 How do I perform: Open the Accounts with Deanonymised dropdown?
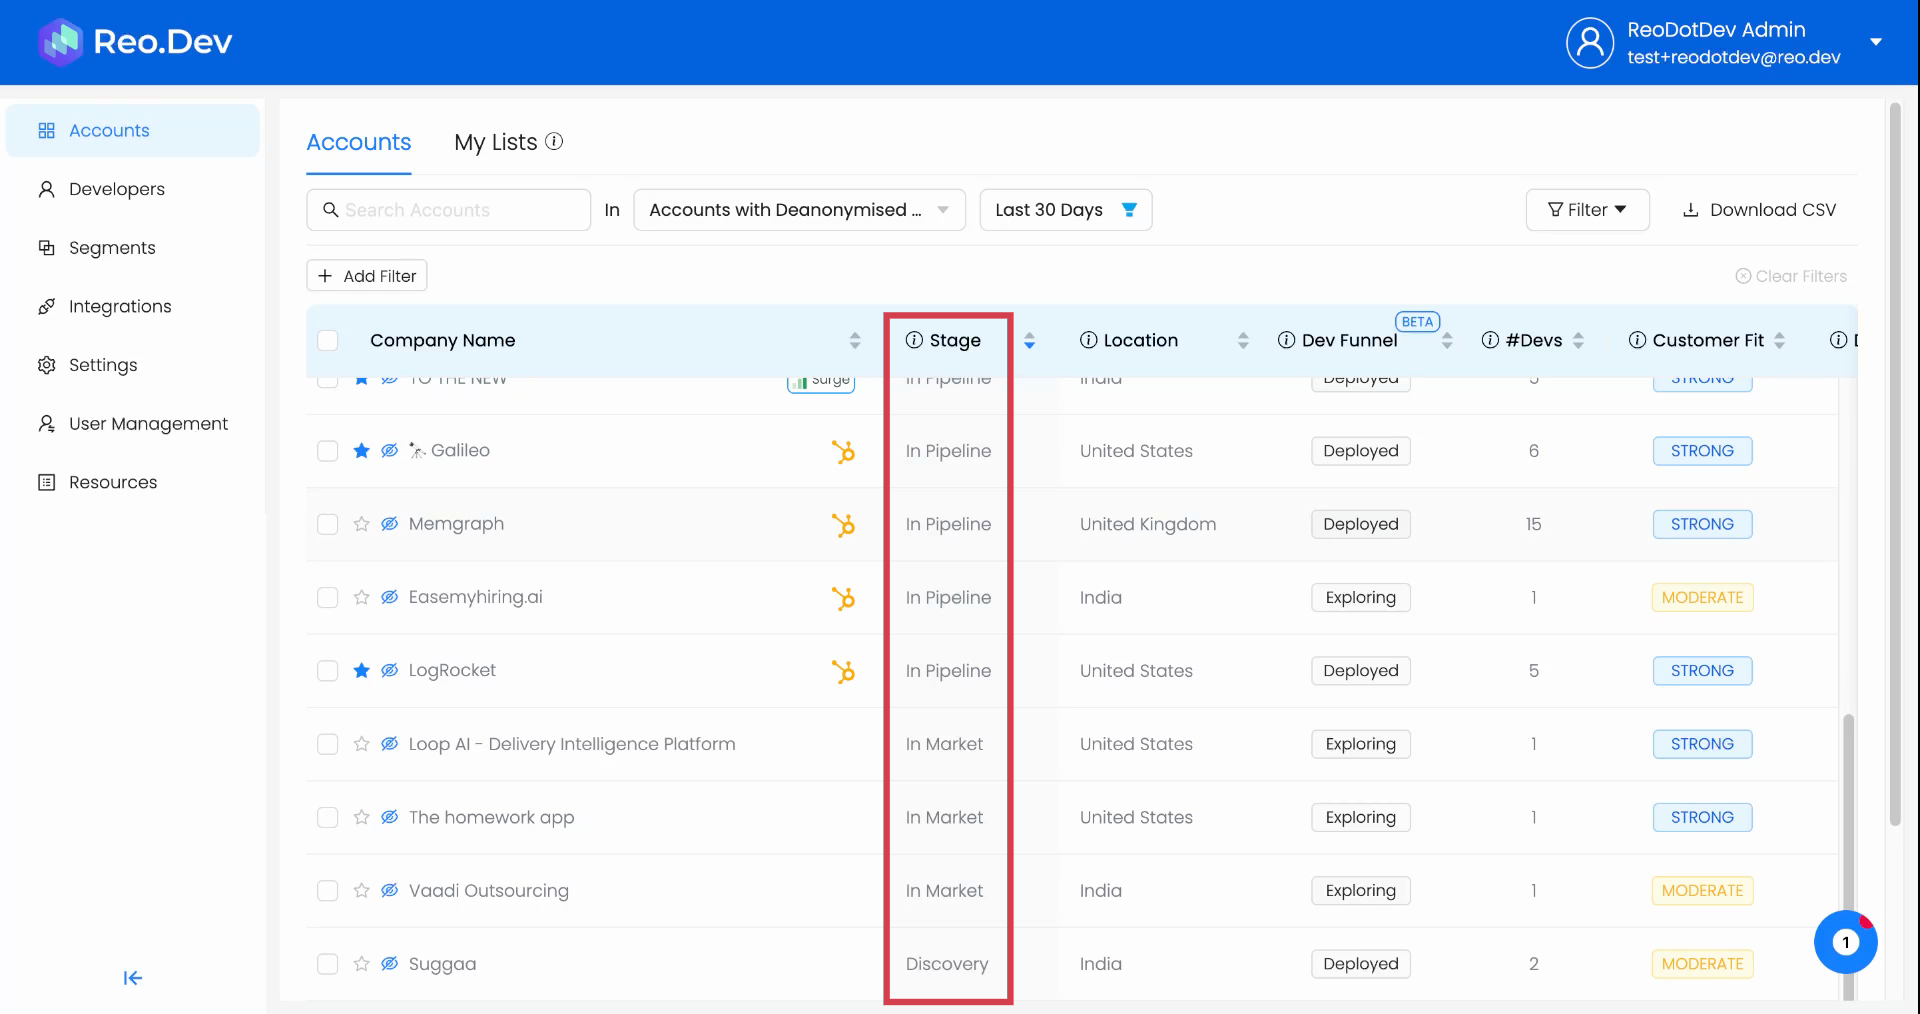[799, 210]
